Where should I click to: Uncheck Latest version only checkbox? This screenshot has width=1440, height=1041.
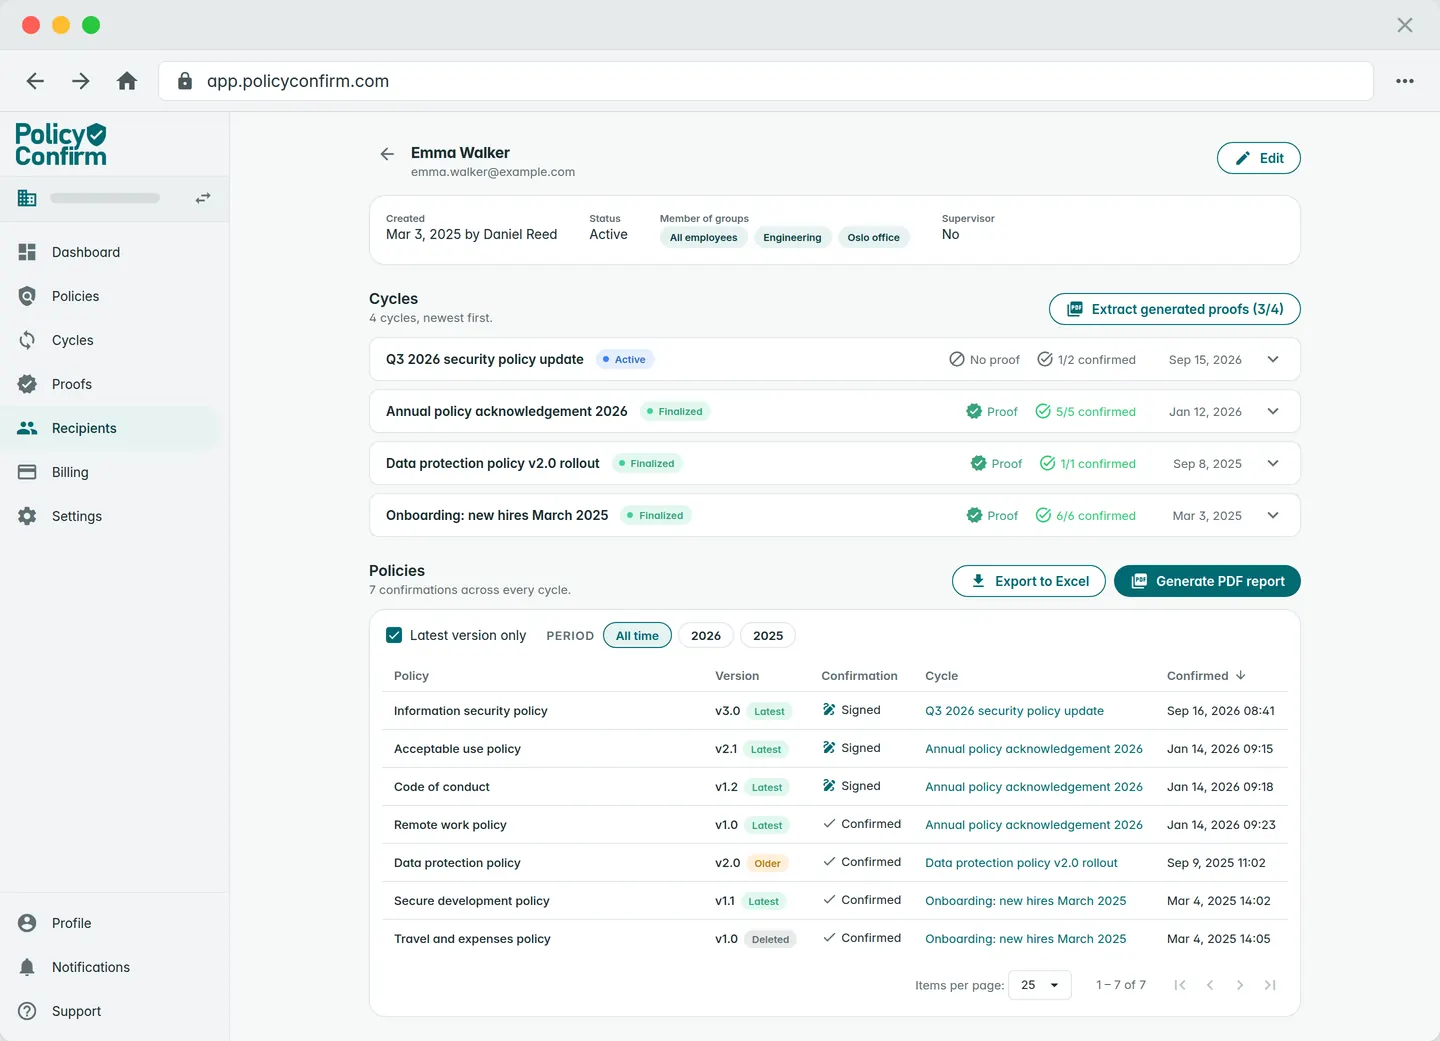394,635
